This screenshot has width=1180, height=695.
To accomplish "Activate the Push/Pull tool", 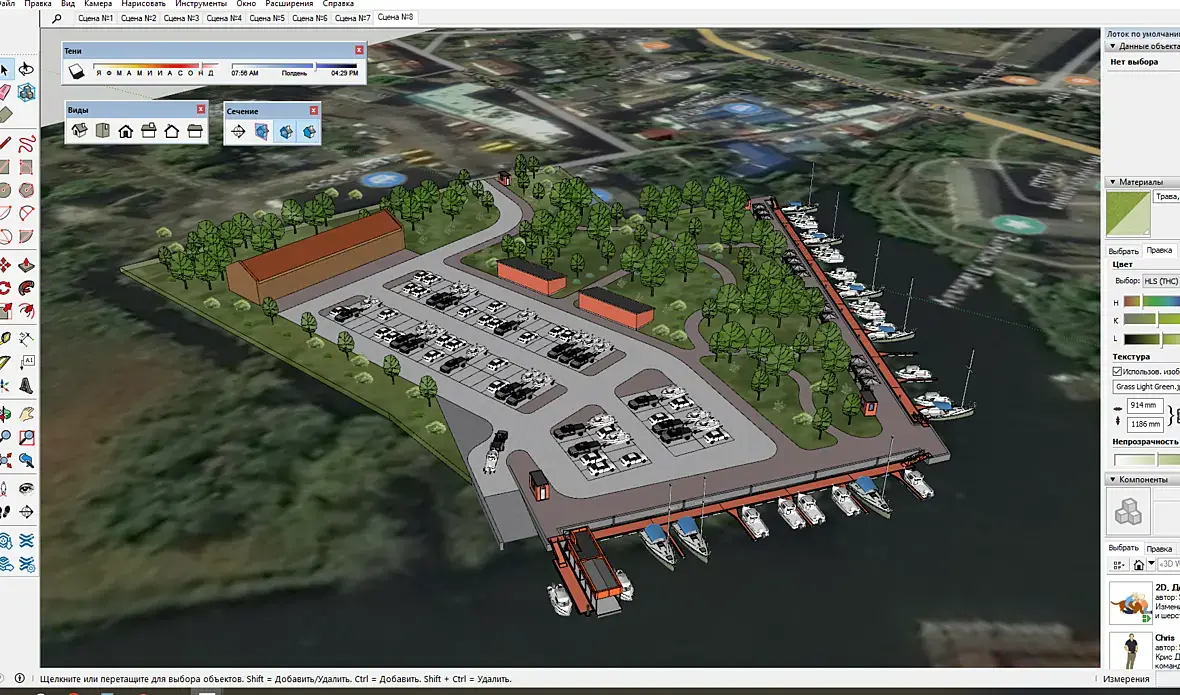I will [x=26, y=265].
